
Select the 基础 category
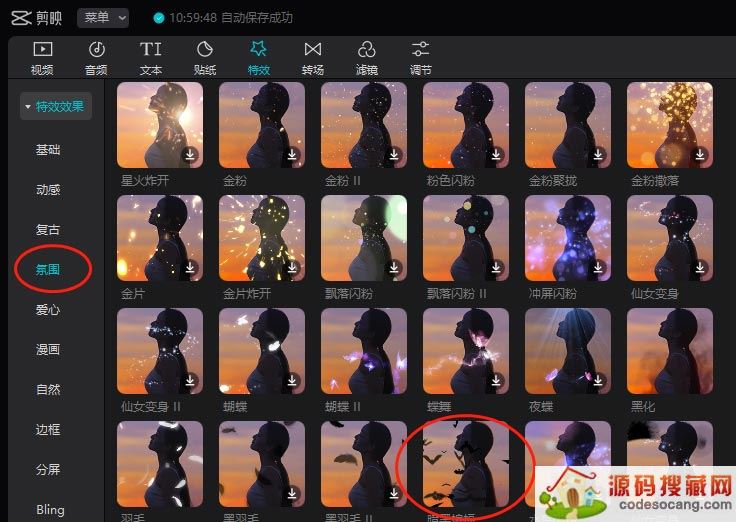tap(48, 150)
